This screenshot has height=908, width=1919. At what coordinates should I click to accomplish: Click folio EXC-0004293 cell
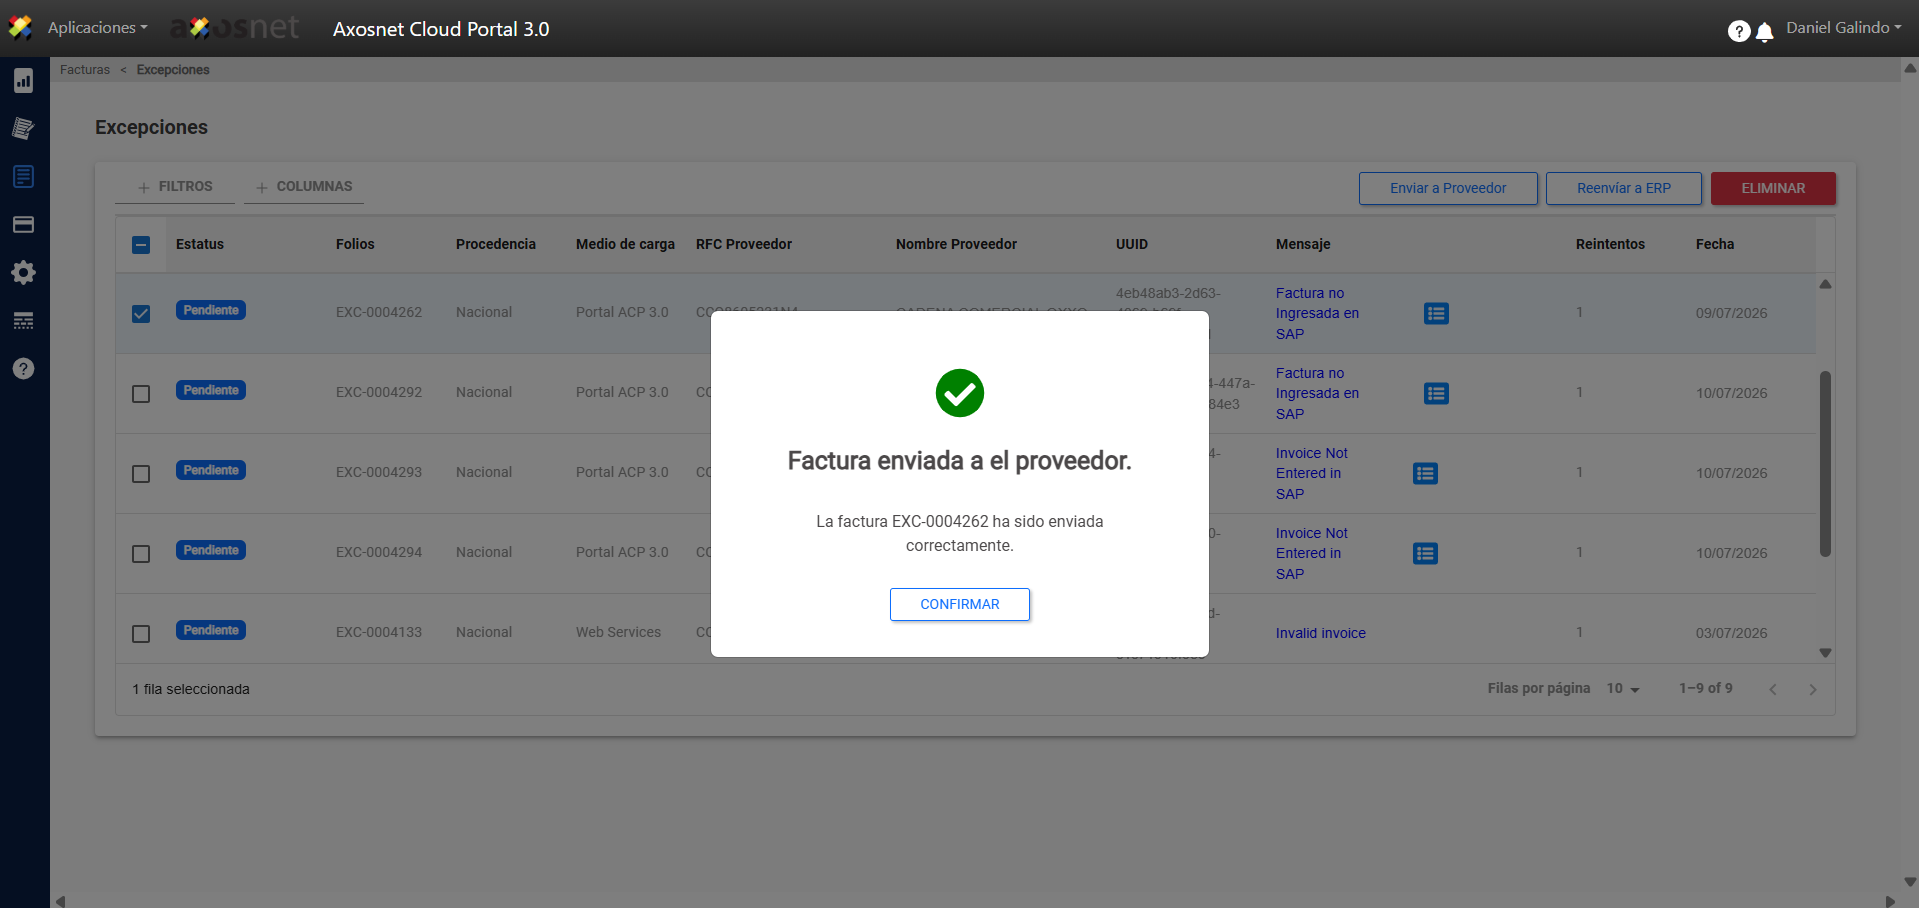(x=379, y=472)
